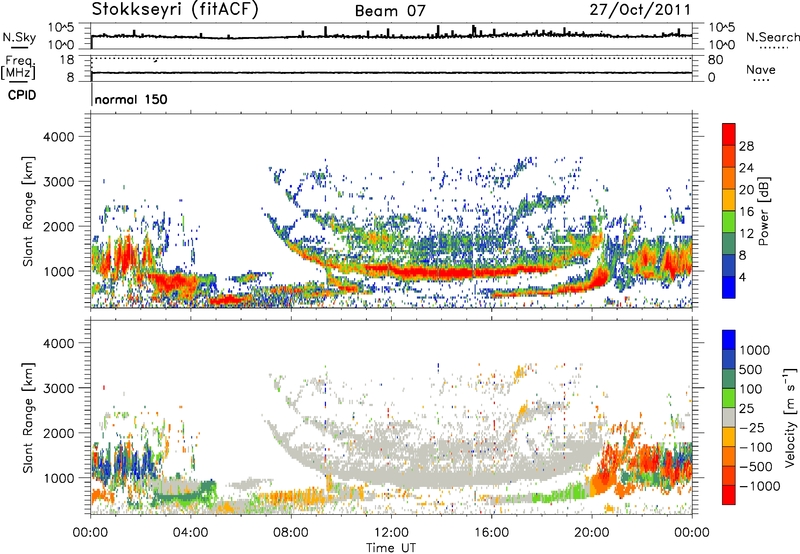Select the Beam 07 label
The width and height of the screenshot is (800, 554).
390,11
